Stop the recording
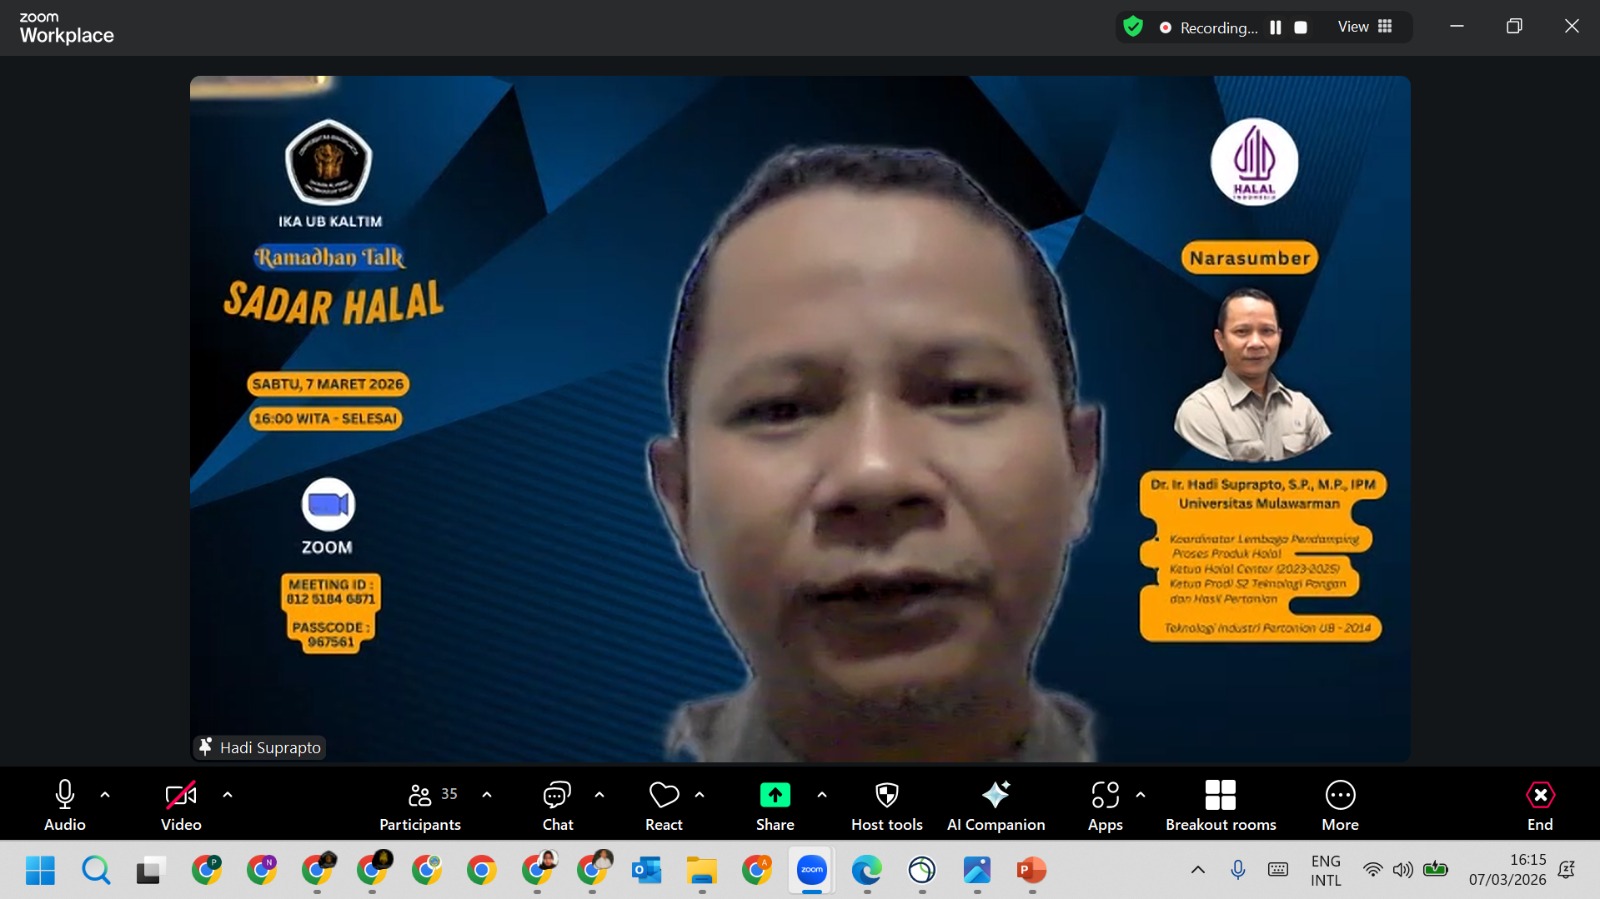This screenshot has height=899, width=1600. coord(1301,28)
